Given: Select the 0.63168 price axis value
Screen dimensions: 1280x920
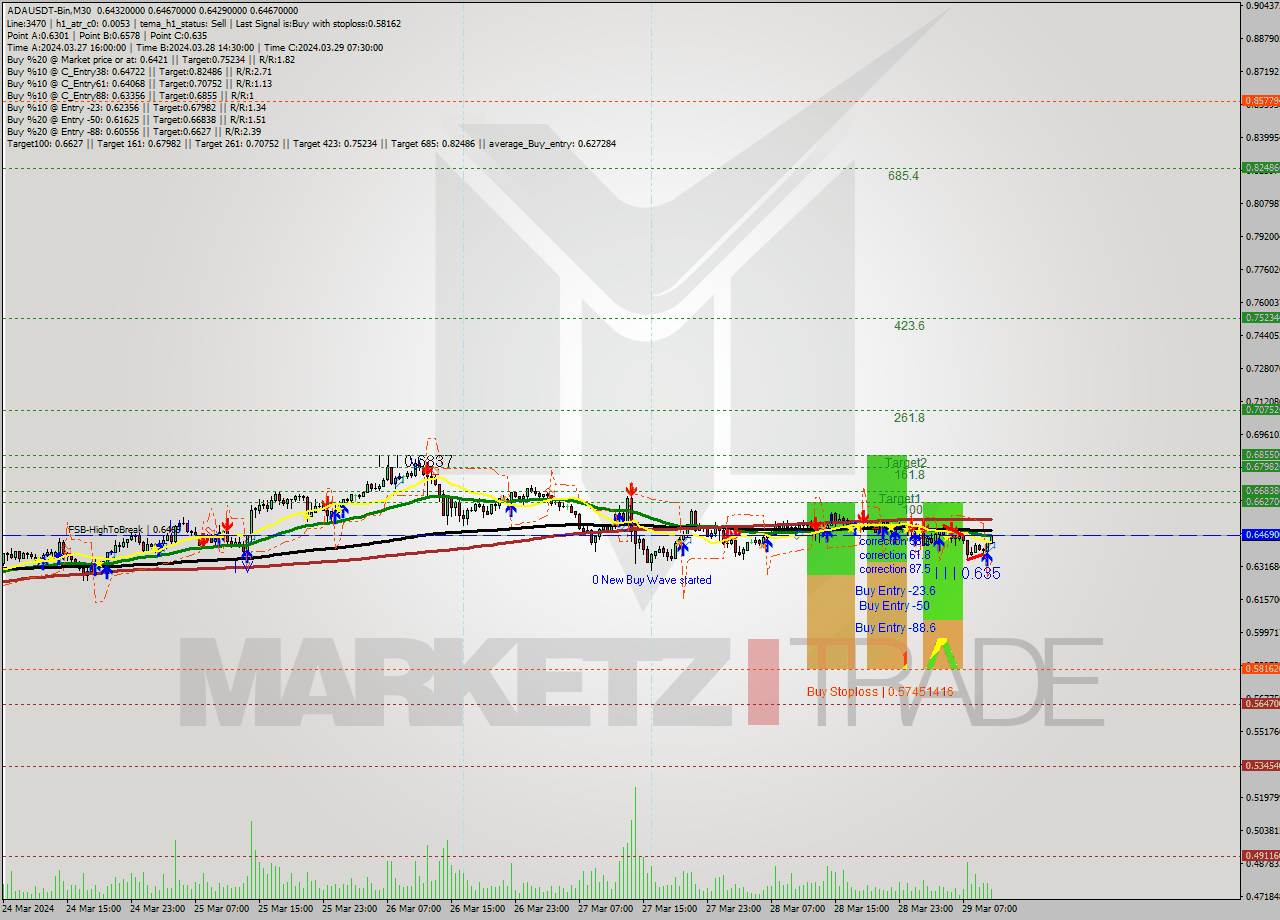Looking at the screenshot, I should coord(1261,567).
